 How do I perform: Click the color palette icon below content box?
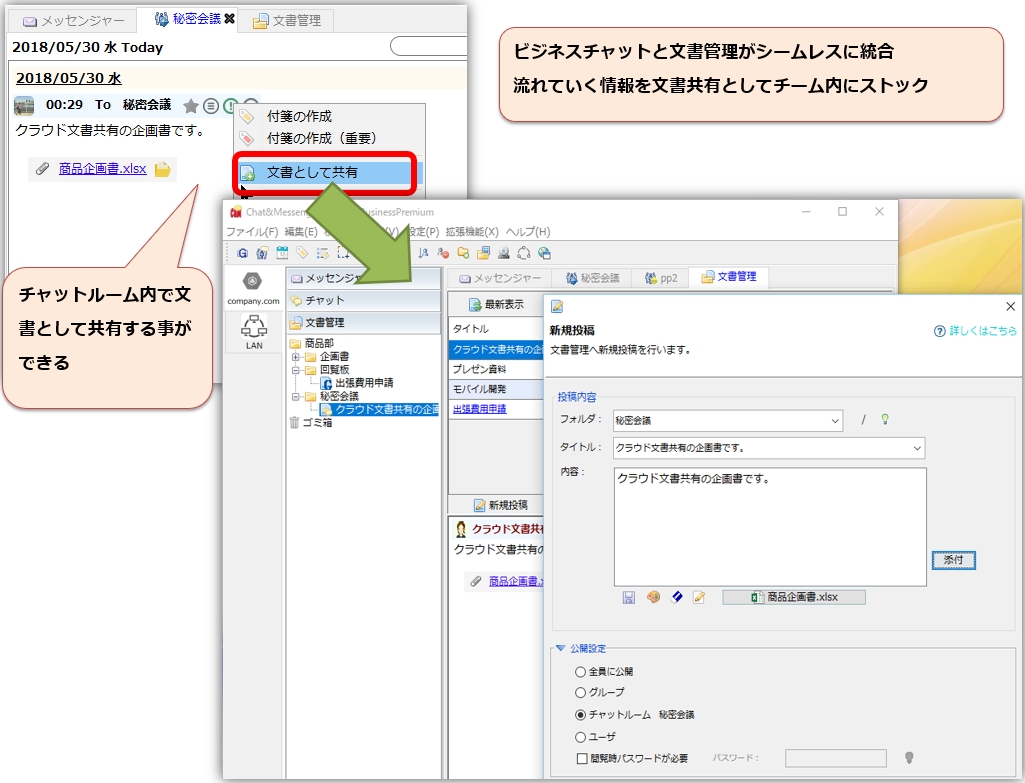click(x=653, y=597)
